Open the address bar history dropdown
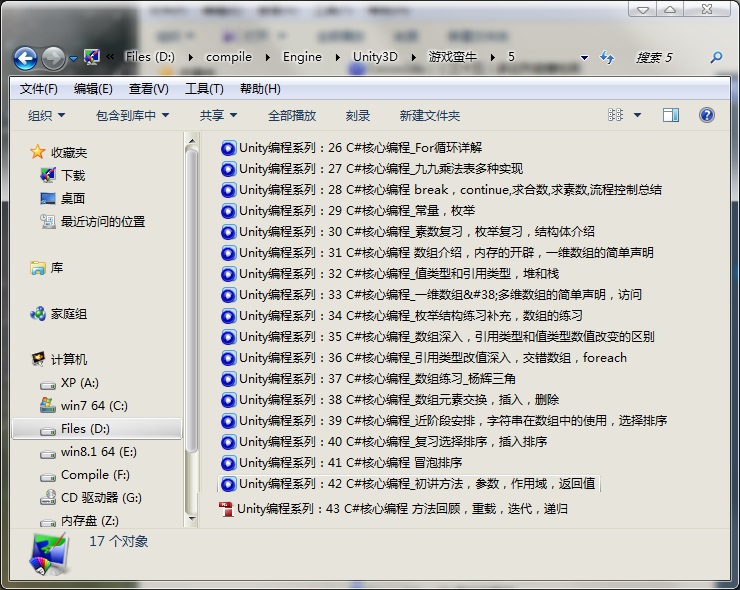The height and width of the screenshot is (590, 740). [584, 58]
